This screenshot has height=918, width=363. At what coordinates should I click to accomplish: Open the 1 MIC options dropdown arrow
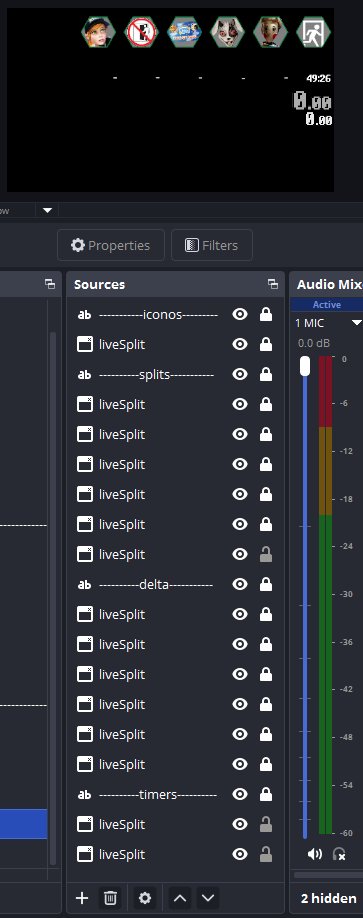pyautogui.click(x=356, y=323)
